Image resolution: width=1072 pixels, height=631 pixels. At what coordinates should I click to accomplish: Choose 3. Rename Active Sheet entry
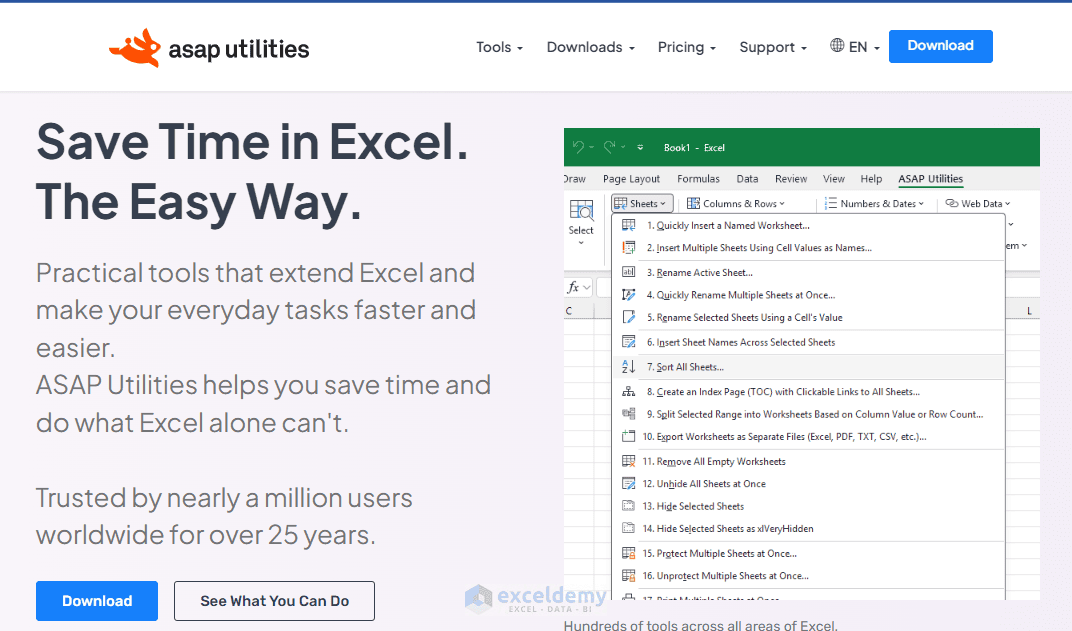(x=809, y=272)
